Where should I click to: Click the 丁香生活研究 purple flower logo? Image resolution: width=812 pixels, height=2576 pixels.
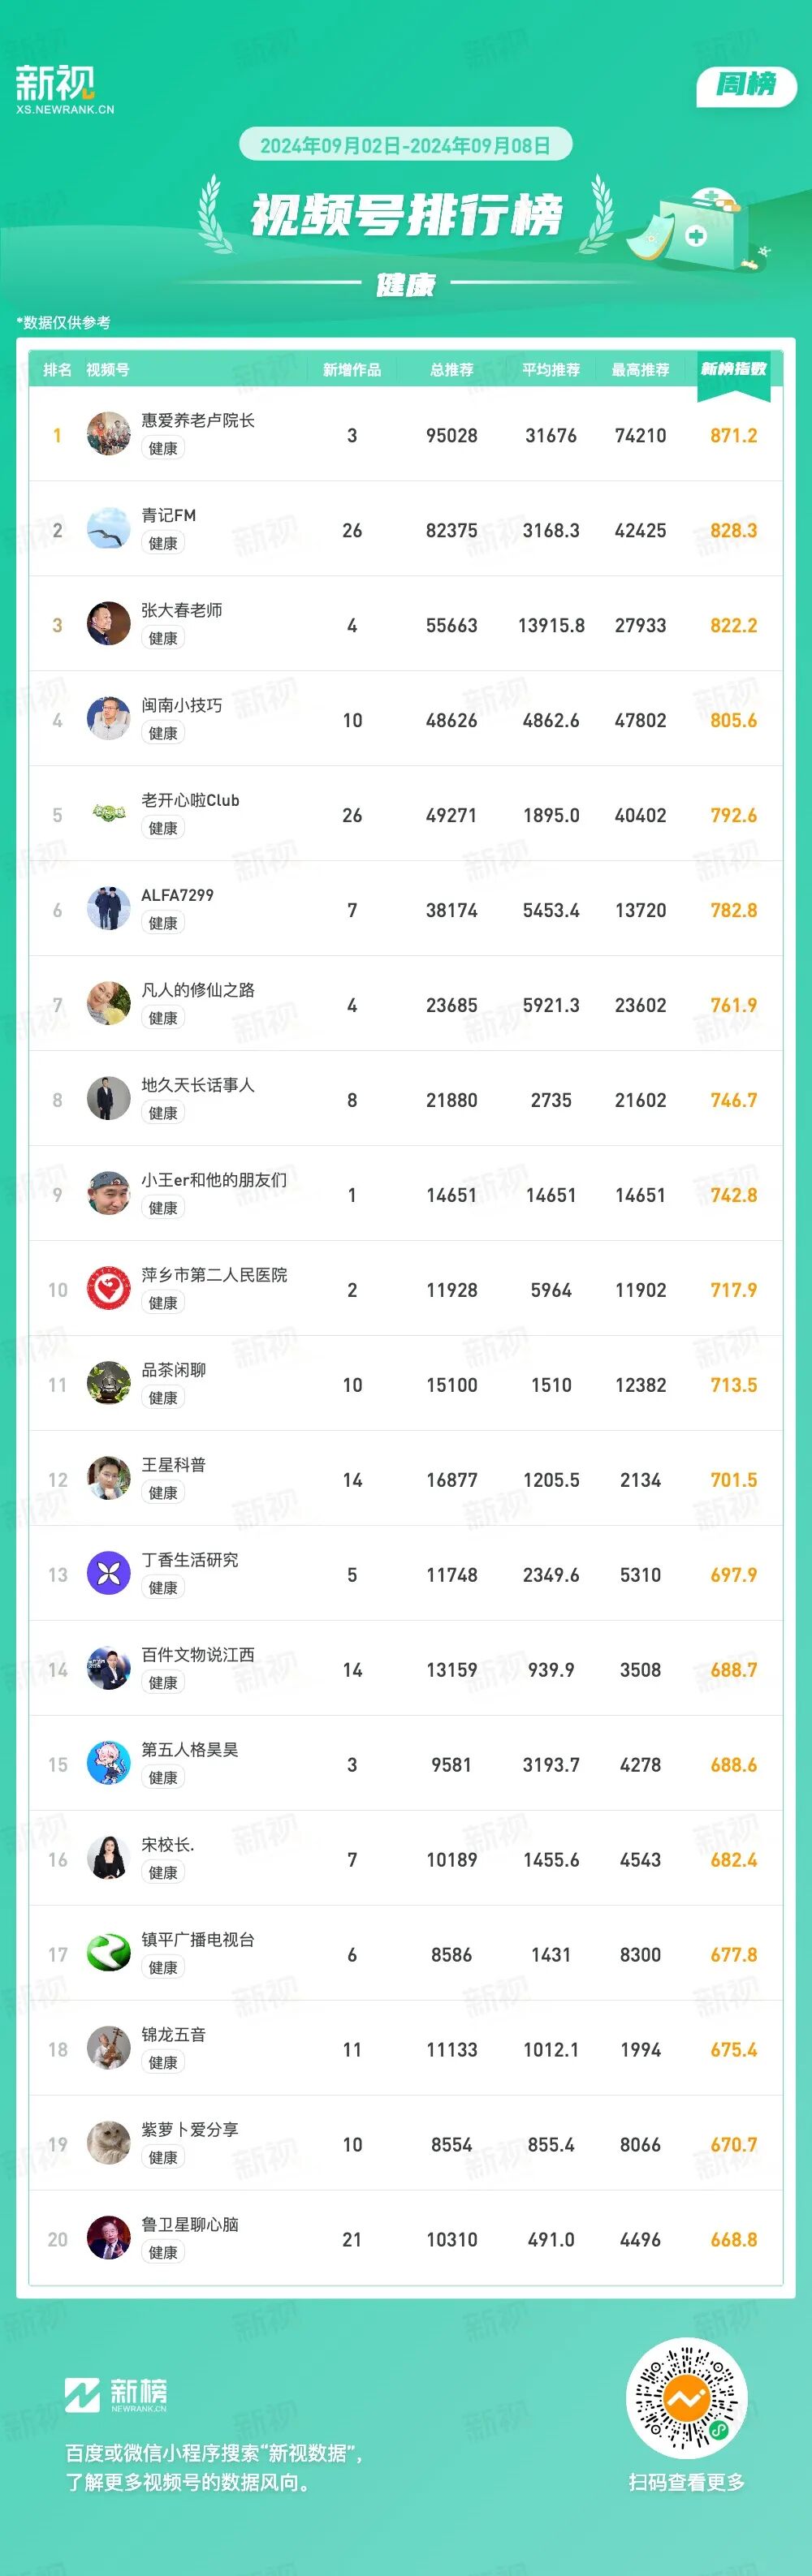click(108, 1574)
